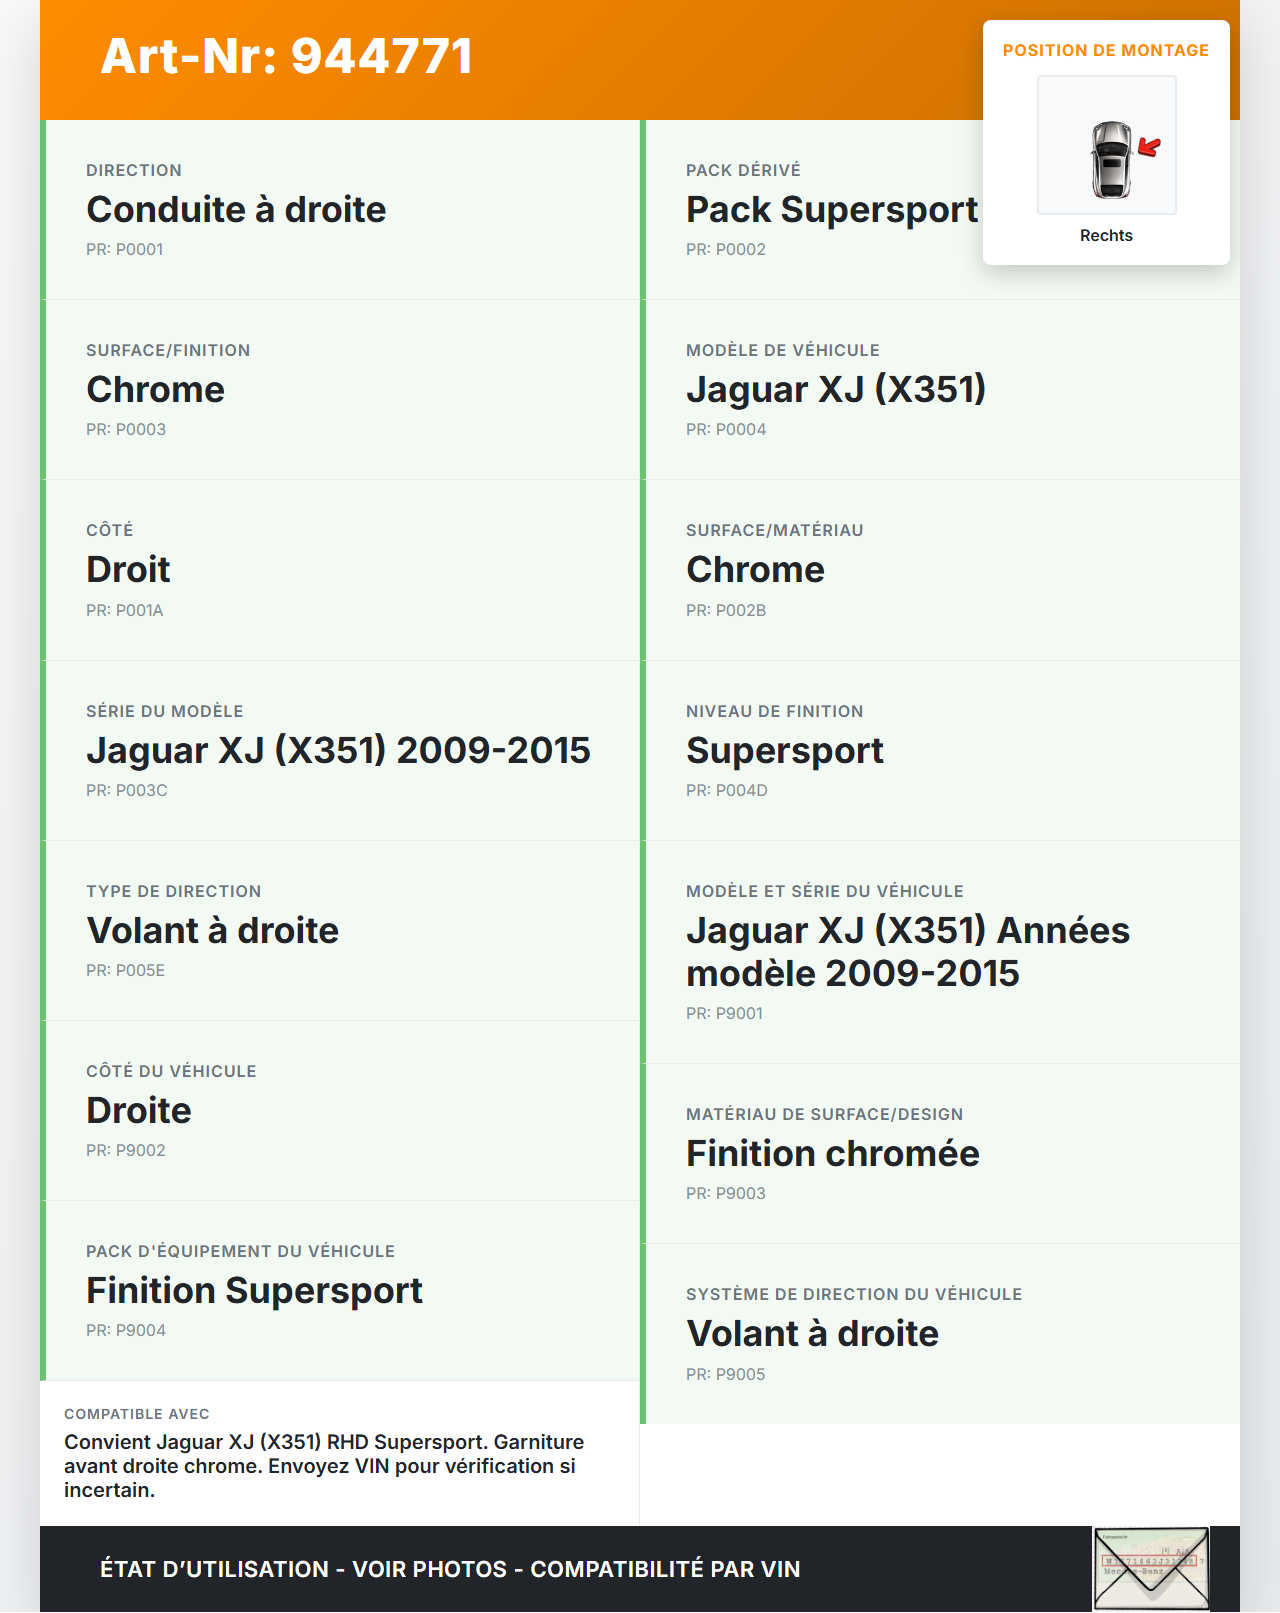Select the 'Finition chromée' value

[x=832, y=1154]
